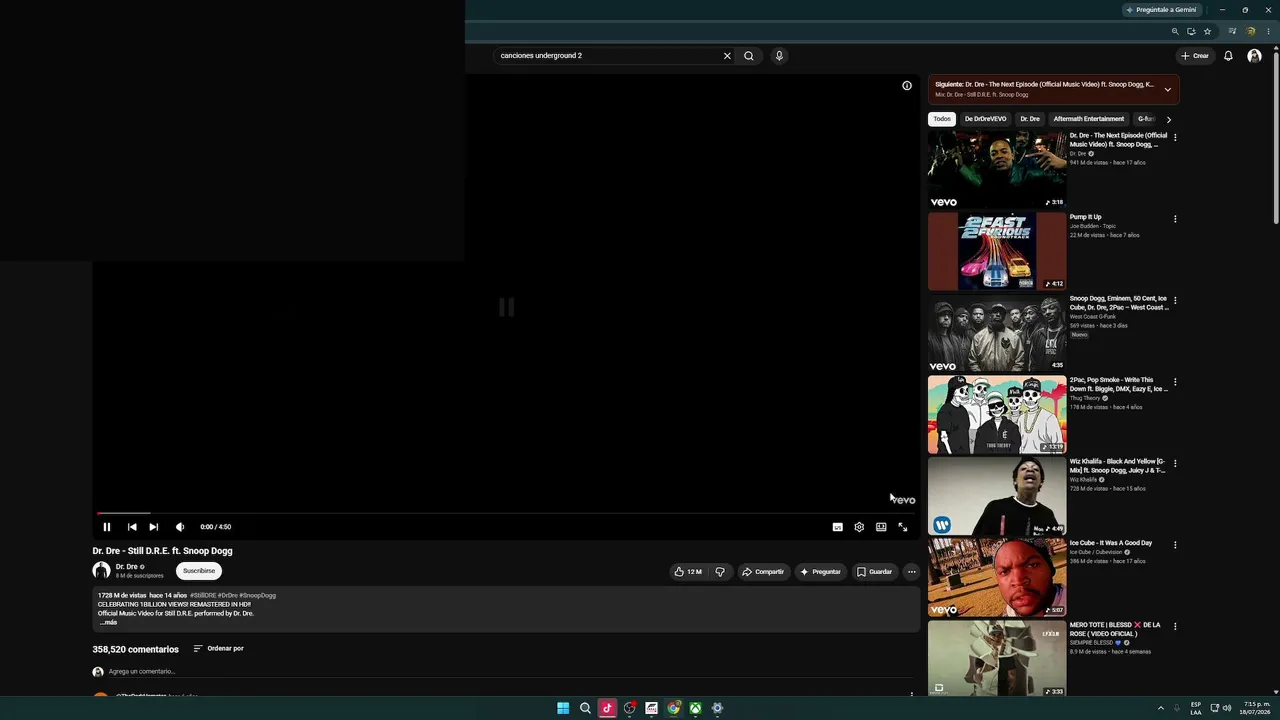Screen dimensions: 1280x720
Task: Clear the YouTube search box text
Action: (x=727, y=56)
